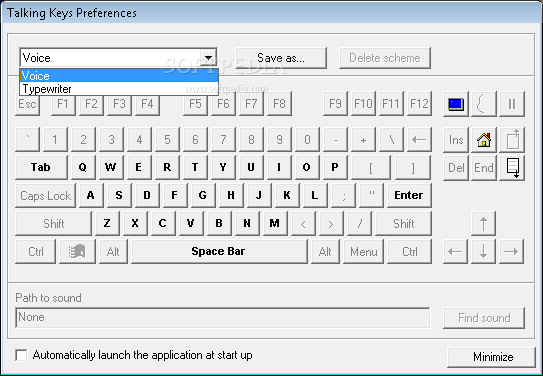
Task: Click the right bracket key
Action: pos(413,168)
